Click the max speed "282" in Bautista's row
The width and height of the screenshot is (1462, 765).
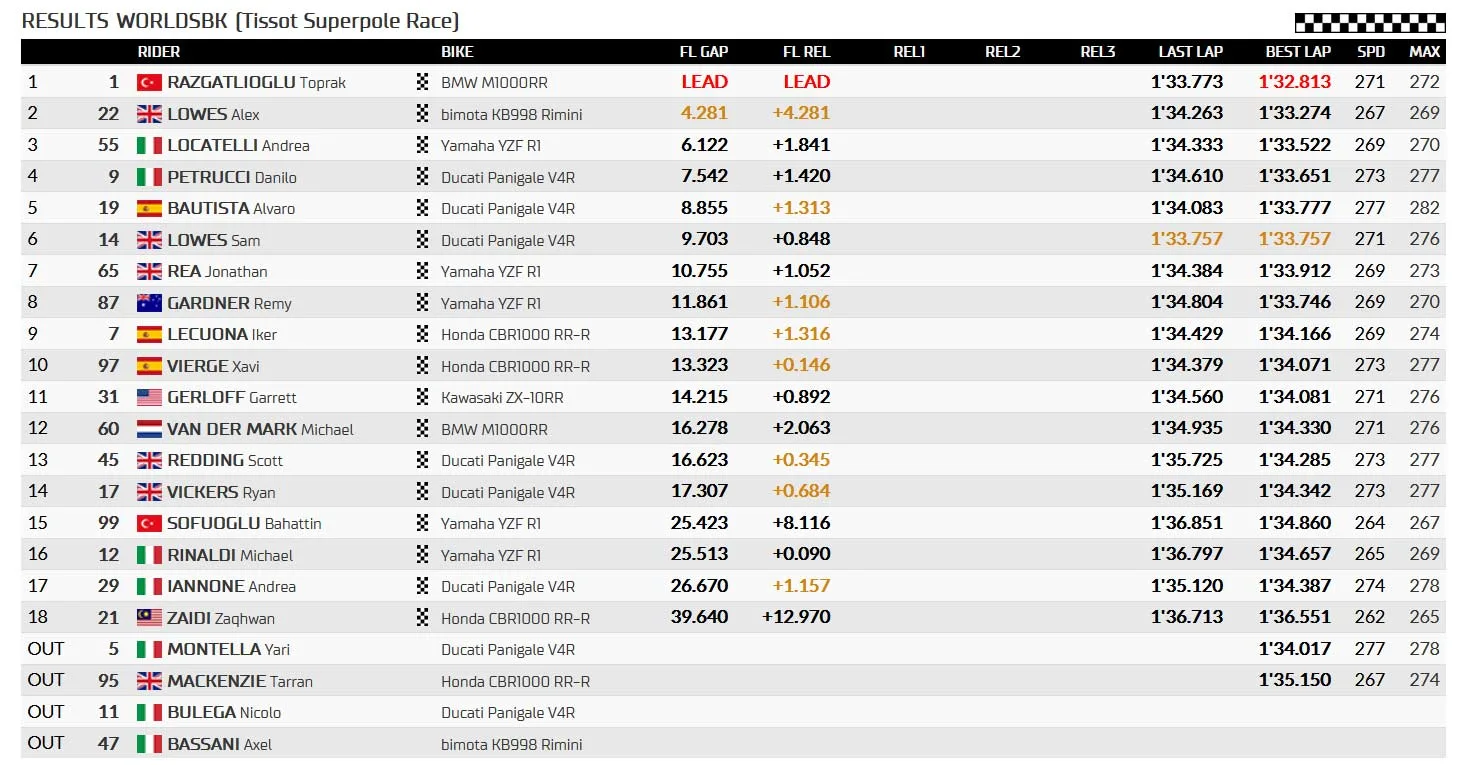point(1425,208)
